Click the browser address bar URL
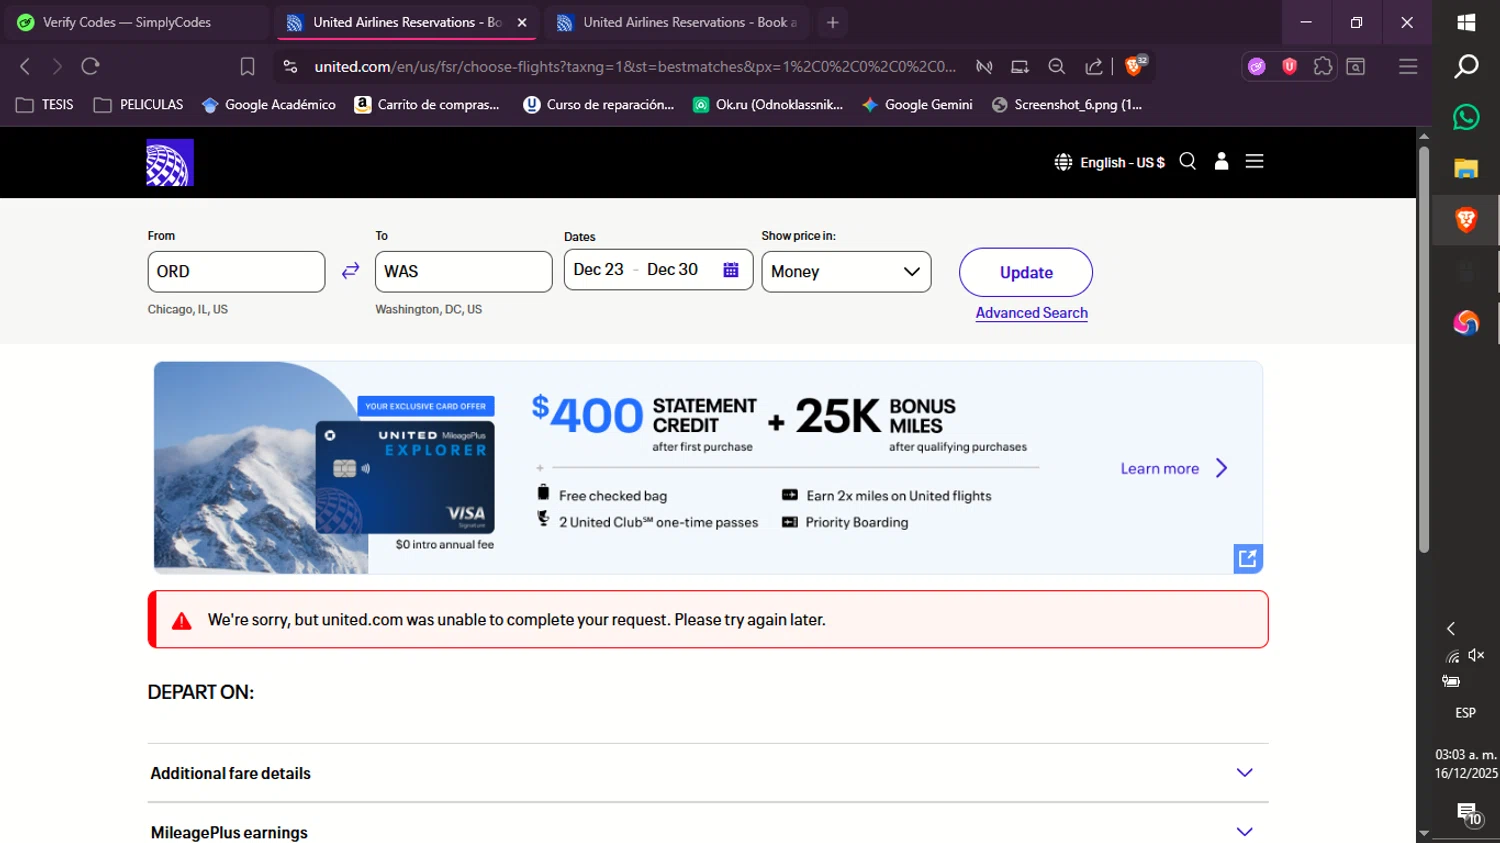This screenshot has height=843, width=1500. [635, 66]
